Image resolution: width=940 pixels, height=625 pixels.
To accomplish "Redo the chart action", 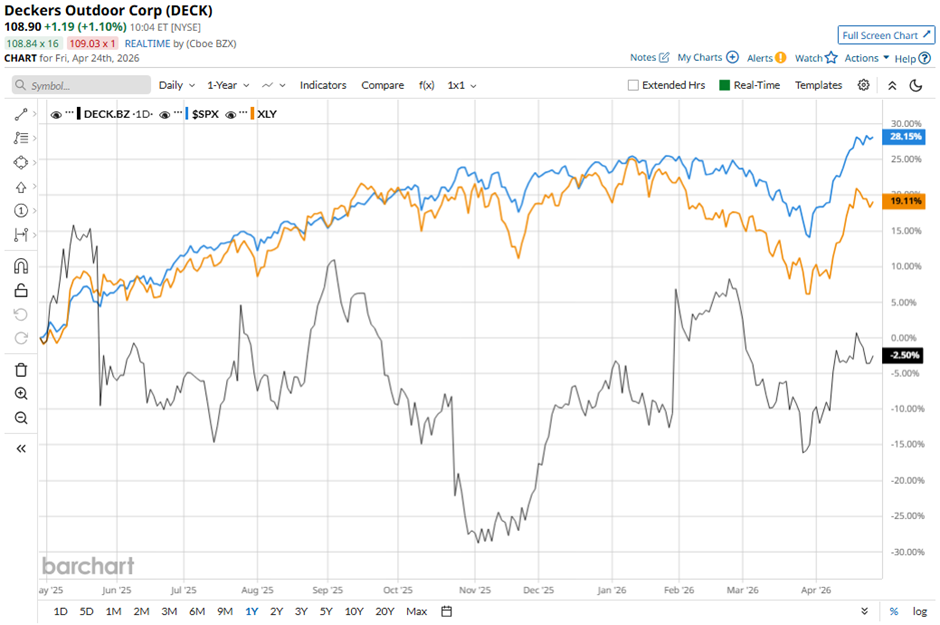I will tap(21, 338).
